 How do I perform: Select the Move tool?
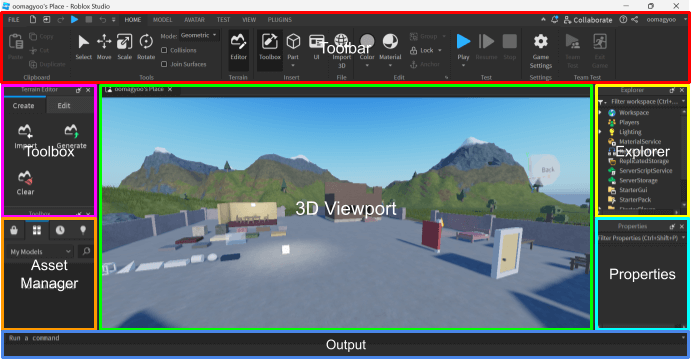point(104,47)
